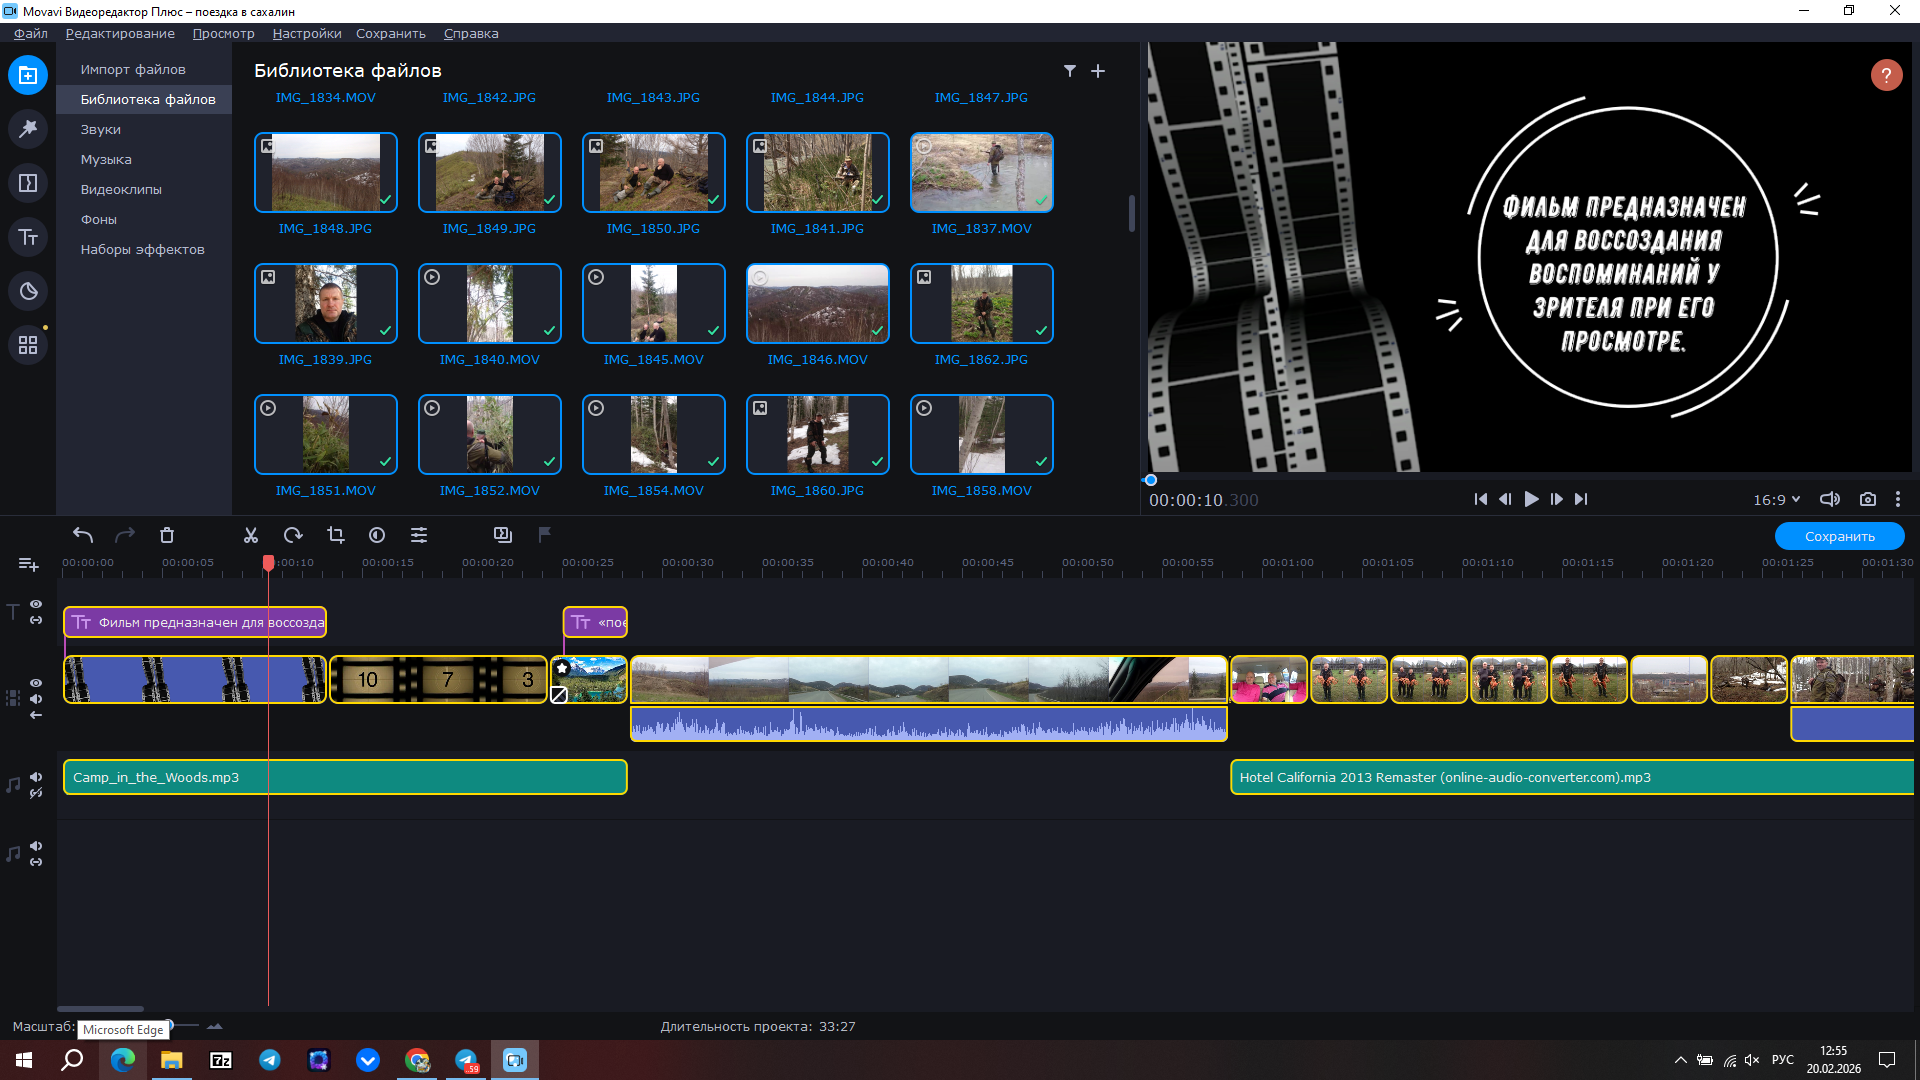Click the color adjustment icon in toolbar

coord(377,535)
